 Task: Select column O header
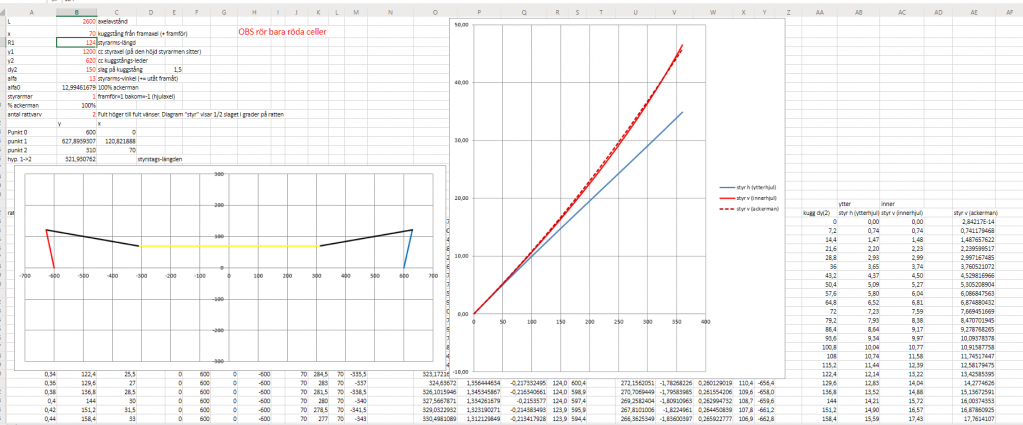click(435, 12)
